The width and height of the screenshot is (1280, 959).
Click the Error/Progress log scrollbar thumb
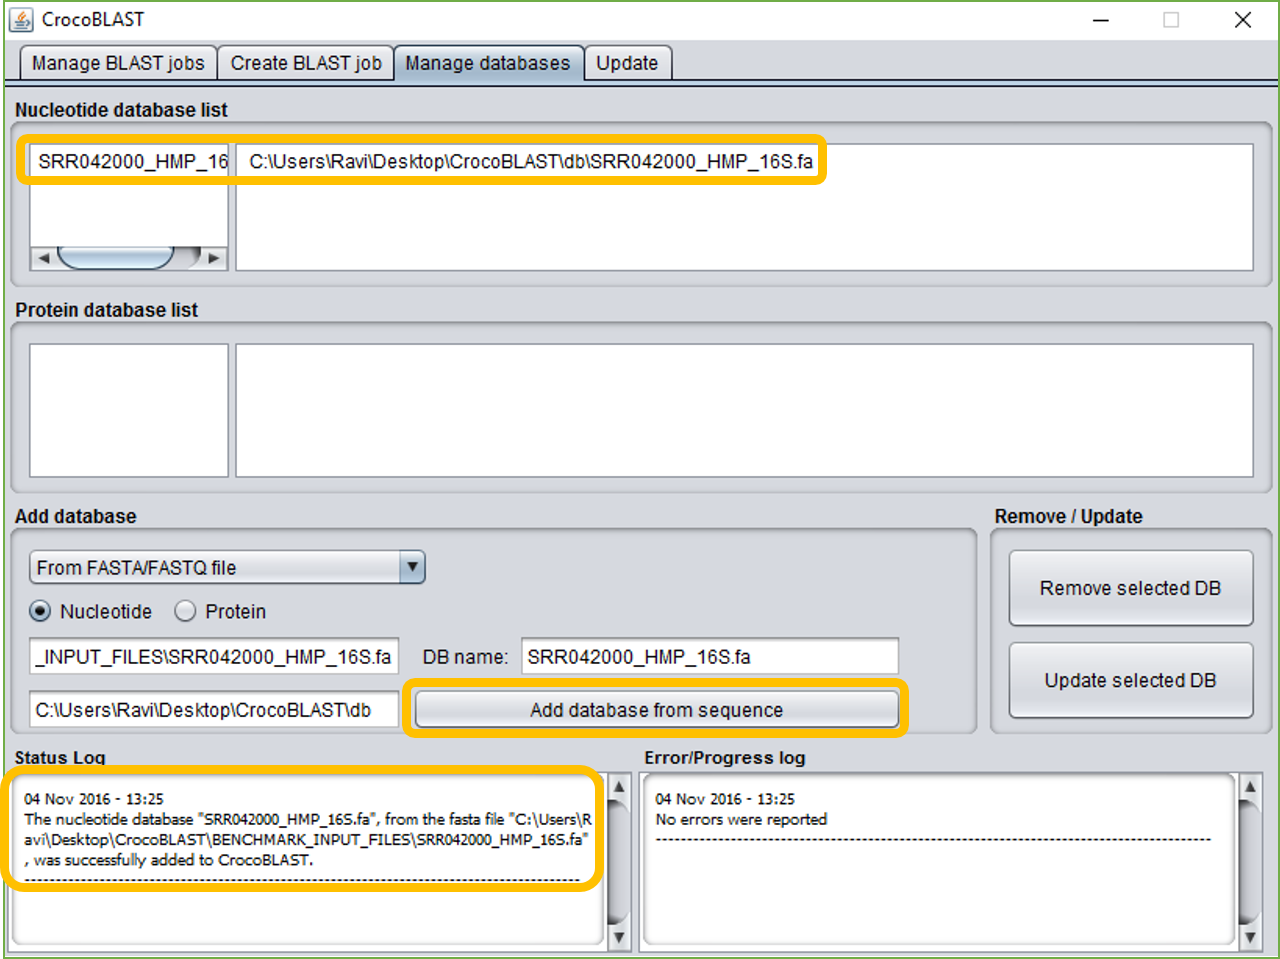click(1249, 861)
